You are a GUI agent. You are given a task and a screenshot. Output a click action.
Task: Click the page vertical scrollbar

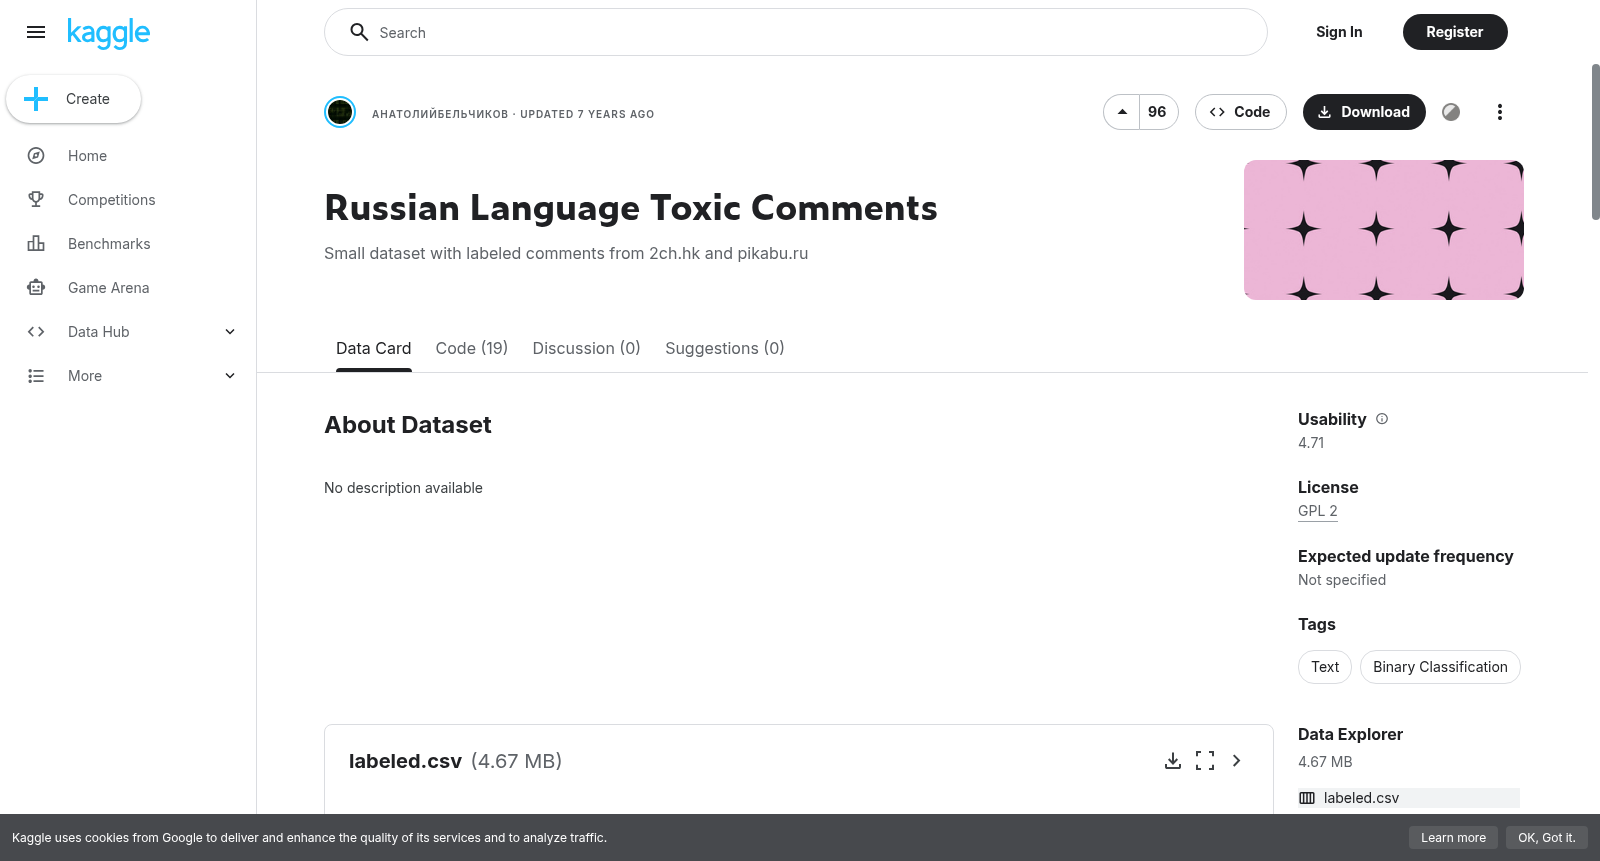pyautogui.click(x=1595, y=140)
